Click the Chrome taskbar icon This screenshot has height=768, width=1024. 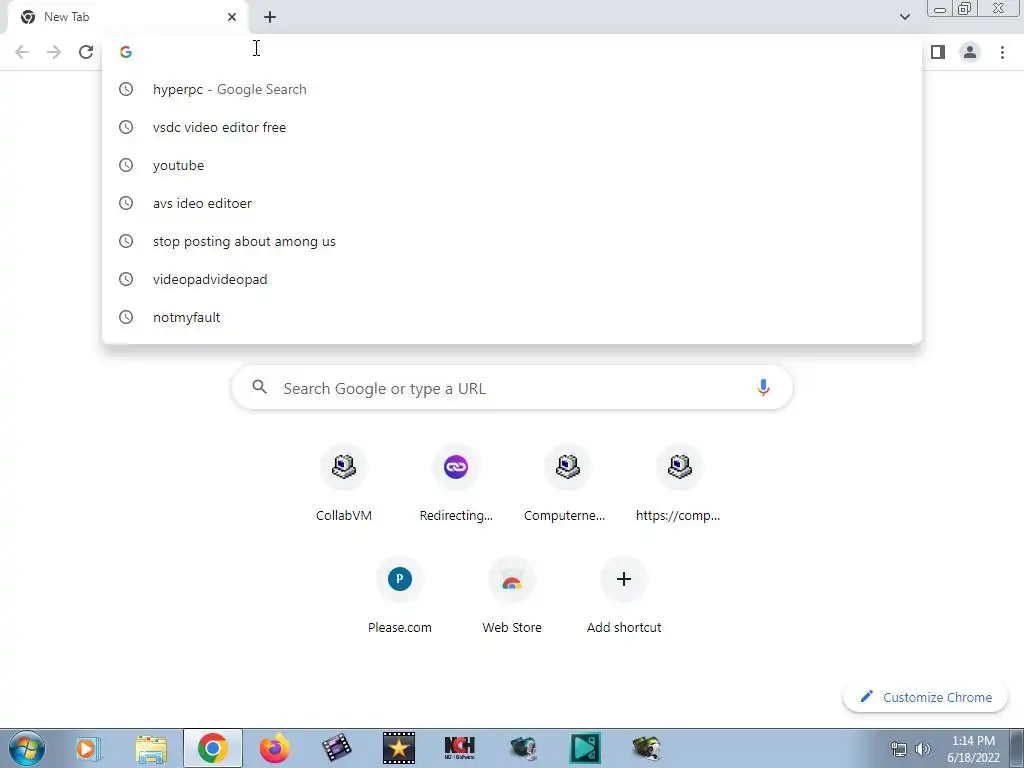pos(213,748)
